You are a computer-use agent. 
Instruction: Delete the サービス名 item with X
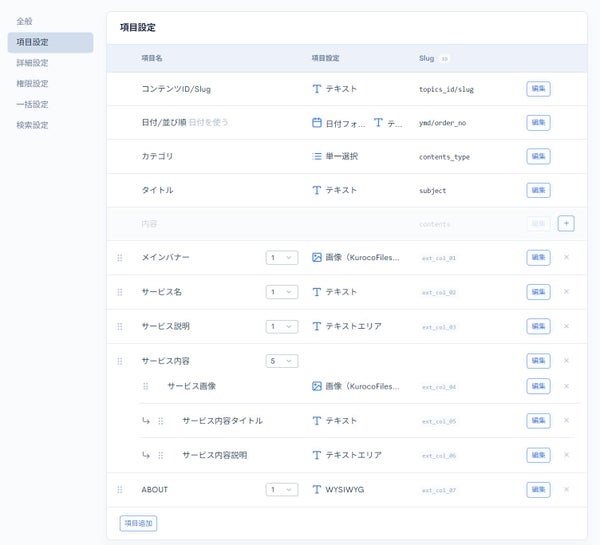coord(567,292)
